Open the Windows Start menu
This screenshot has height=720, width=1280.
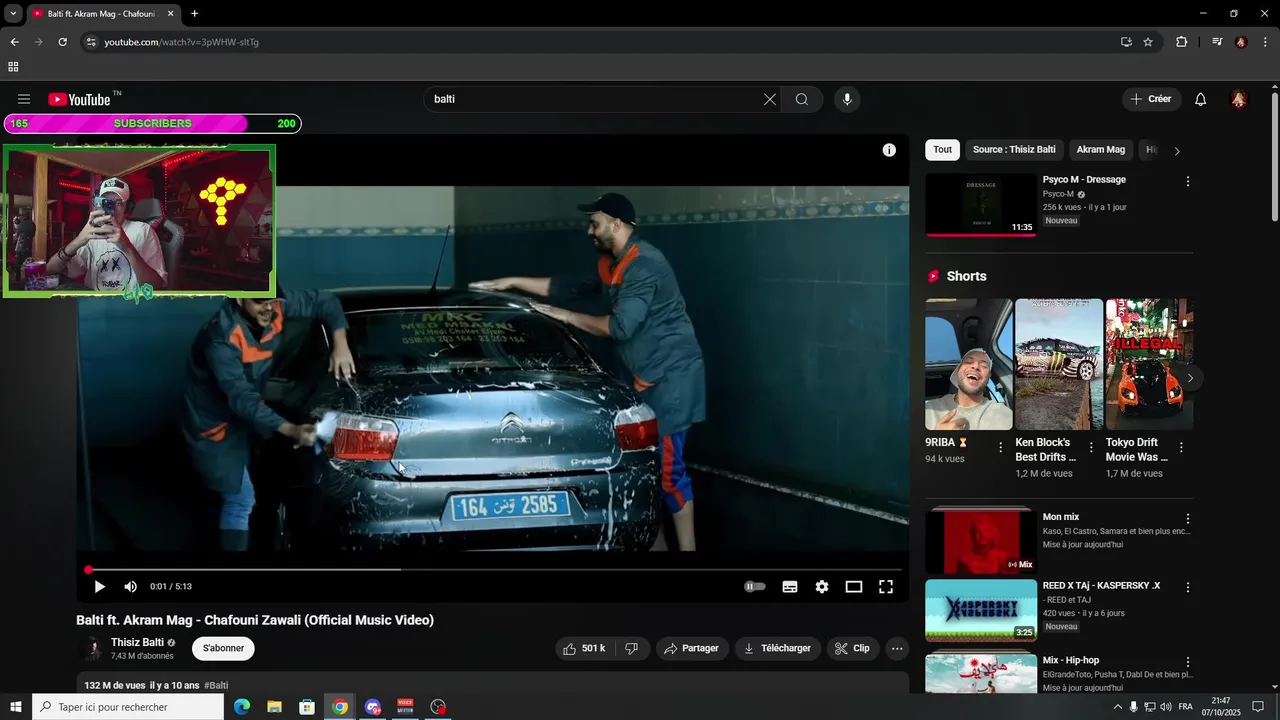[16, 707]
